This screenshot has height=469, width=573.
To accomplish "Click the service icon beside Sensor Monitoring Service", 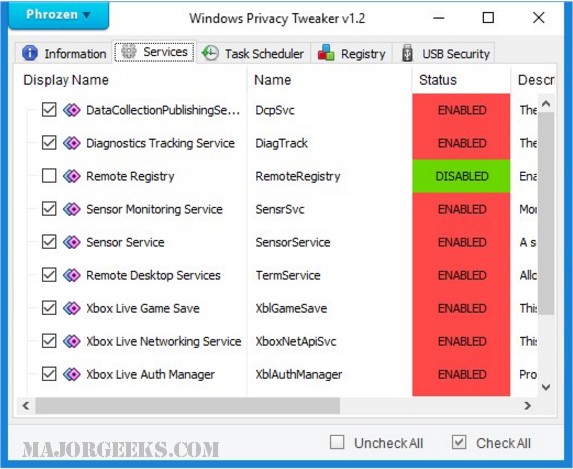I will [72, 209].
